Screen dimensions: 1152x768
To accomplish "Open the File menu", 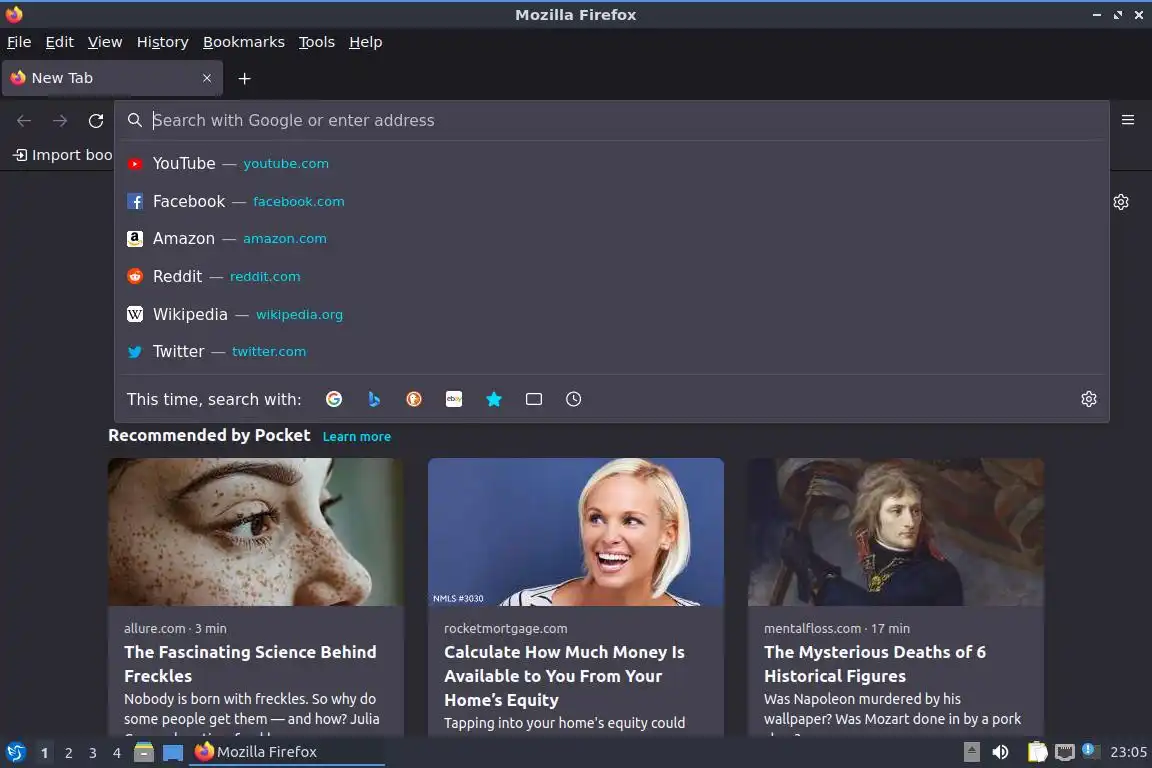I will coord(19,42).
